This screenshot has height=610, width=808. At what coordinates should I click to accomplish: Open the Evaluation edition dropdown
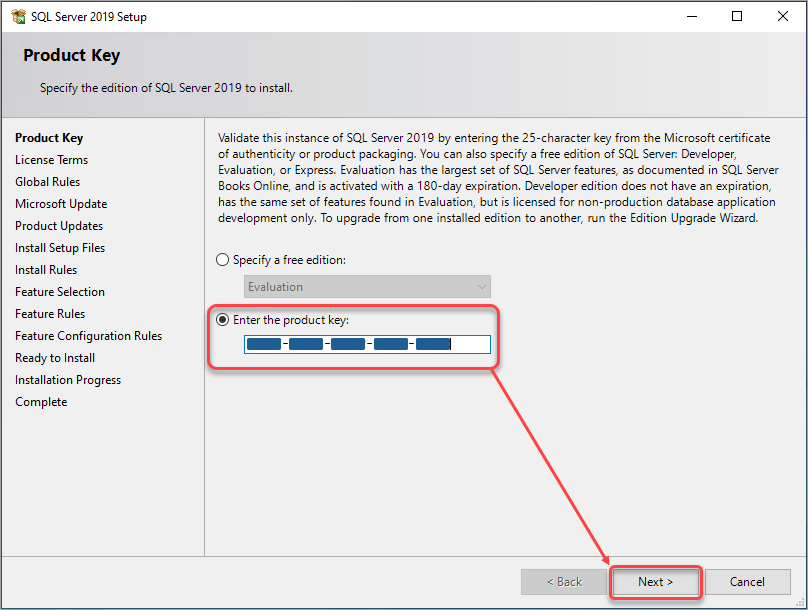pyautogui.click(x=367, y=286)
